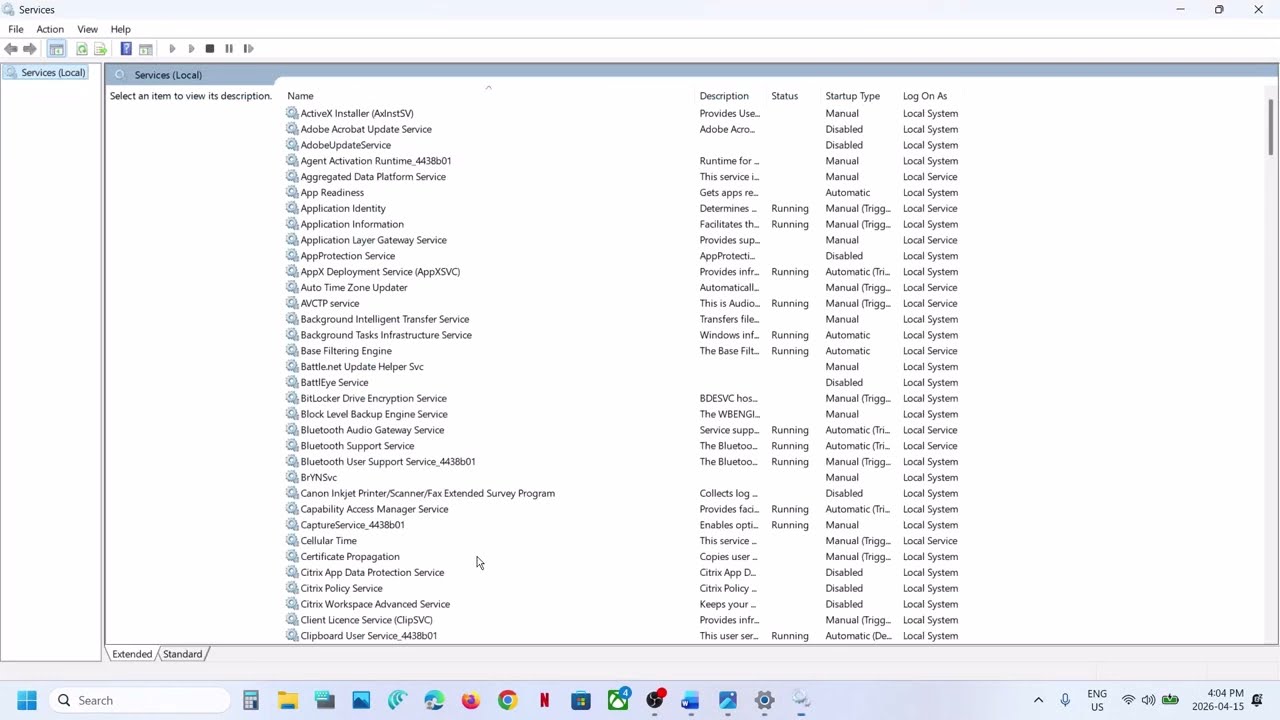This screenshot has width=1280, height=720.
Task: Select the Application Identity service
Action: (343, 208)
